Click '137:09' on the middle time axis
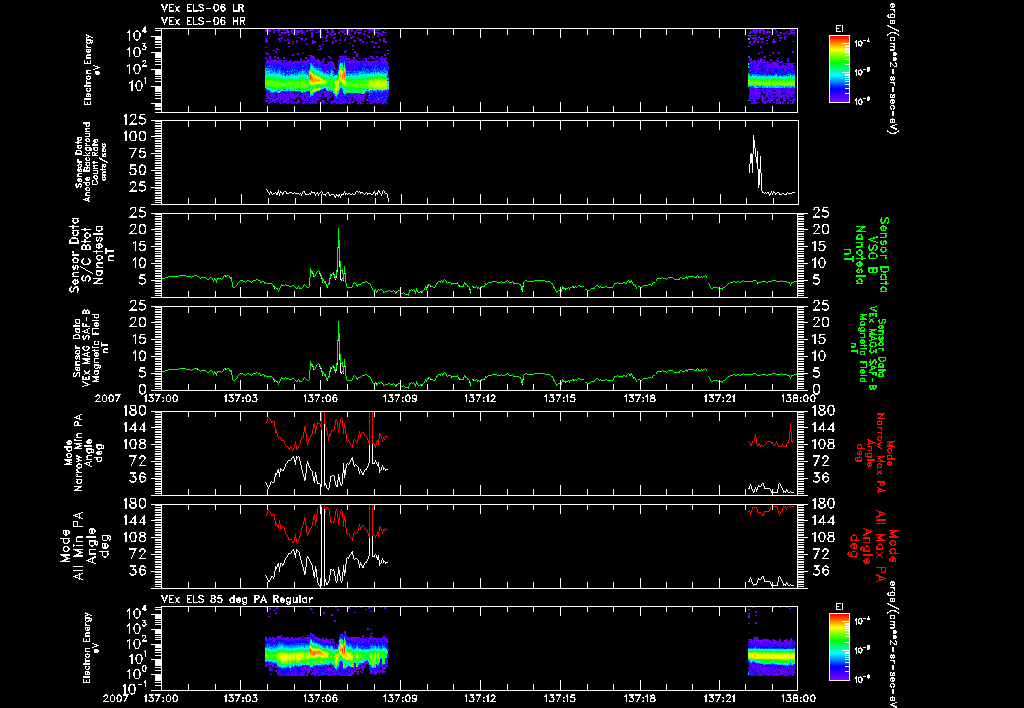The height and width of the screenshot is (708, 1024). pos(400,397)
